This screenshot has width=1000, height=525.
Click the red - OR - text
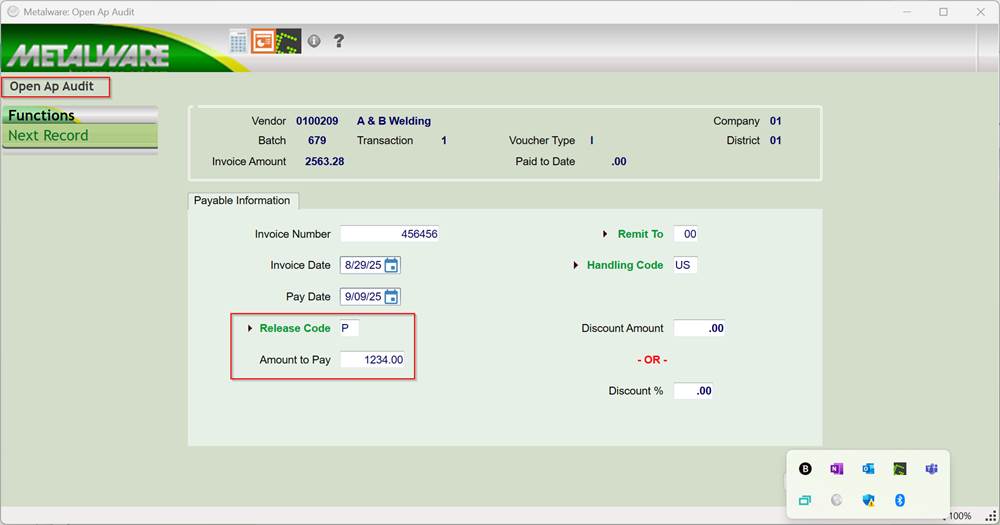click(x=652, y=360)
